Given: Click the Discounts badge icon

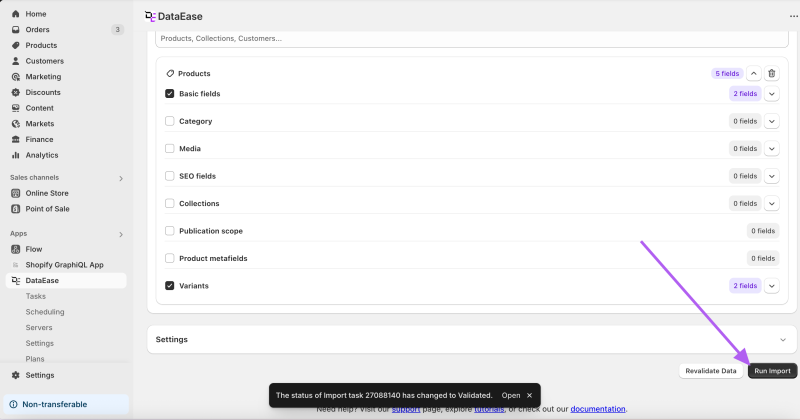Looking at the screenshot, I should [16, 92].
